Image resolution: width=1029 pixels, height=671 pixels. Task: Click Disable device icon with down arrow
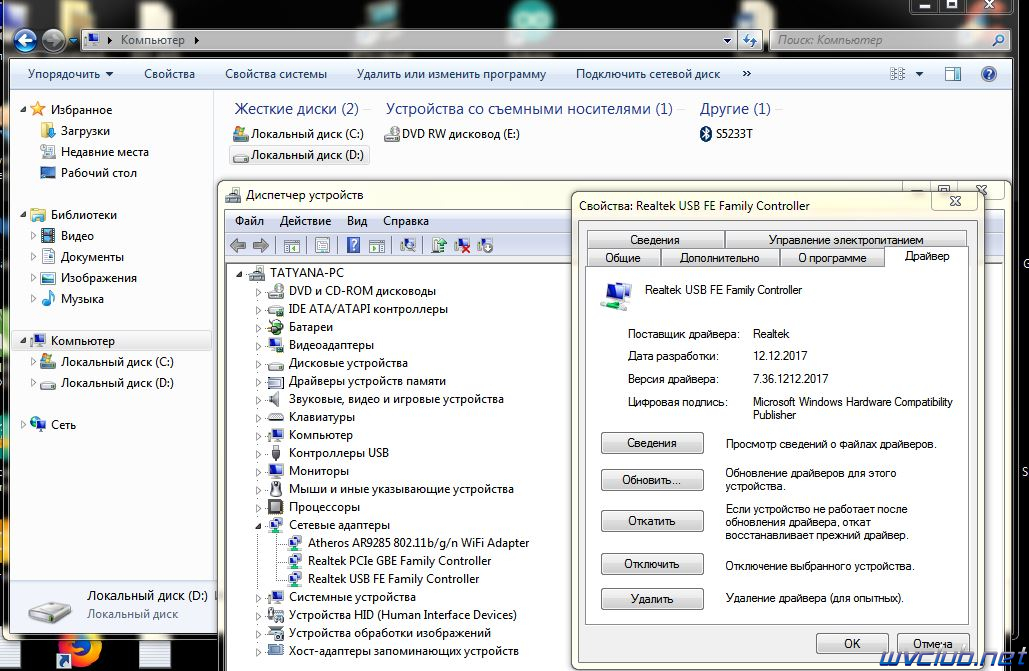[485, 246]
